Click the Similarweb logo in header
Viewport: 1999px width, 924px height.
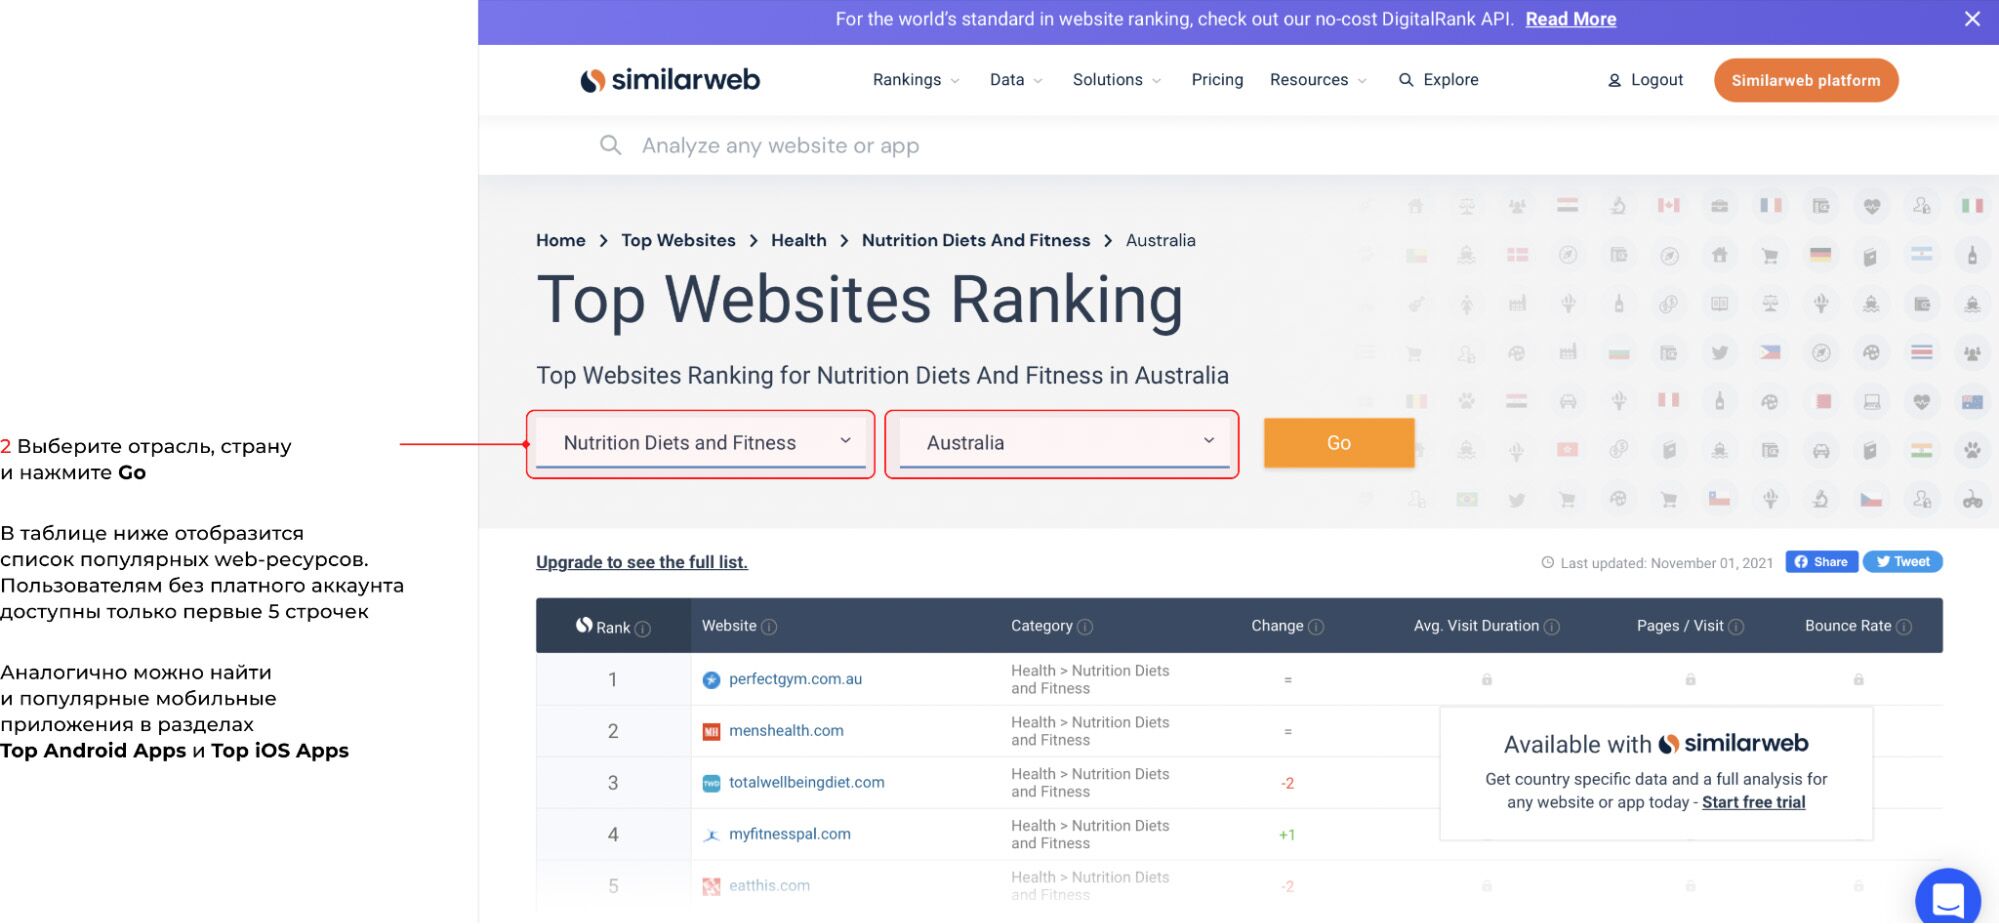[x=670, y=80]
